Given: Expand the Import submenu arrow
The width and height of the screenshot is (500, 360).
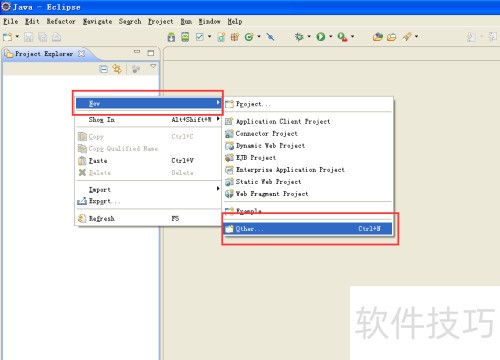Looking at the screenshot, I should tap(218, 189).
